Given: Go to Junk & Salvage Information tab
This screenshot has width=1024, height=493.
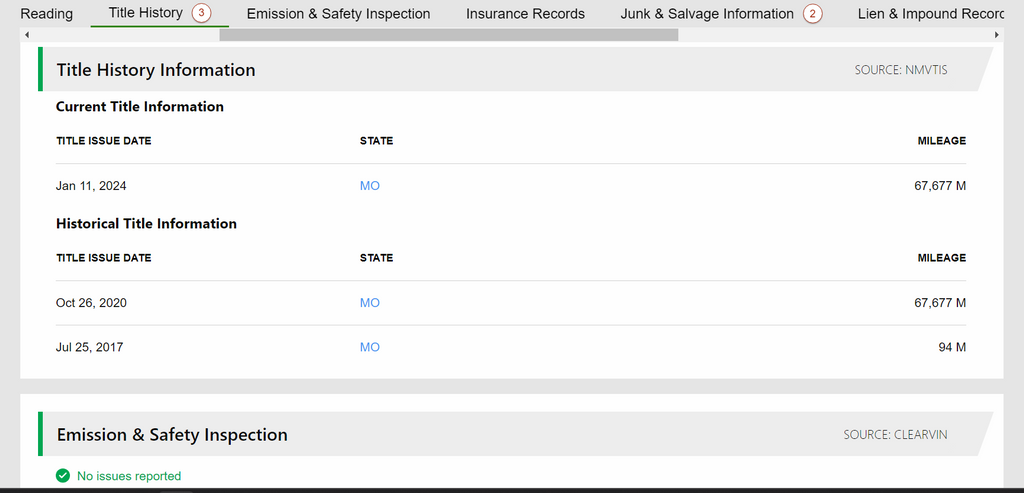Looking at the screenshot, I should (707, 14).
